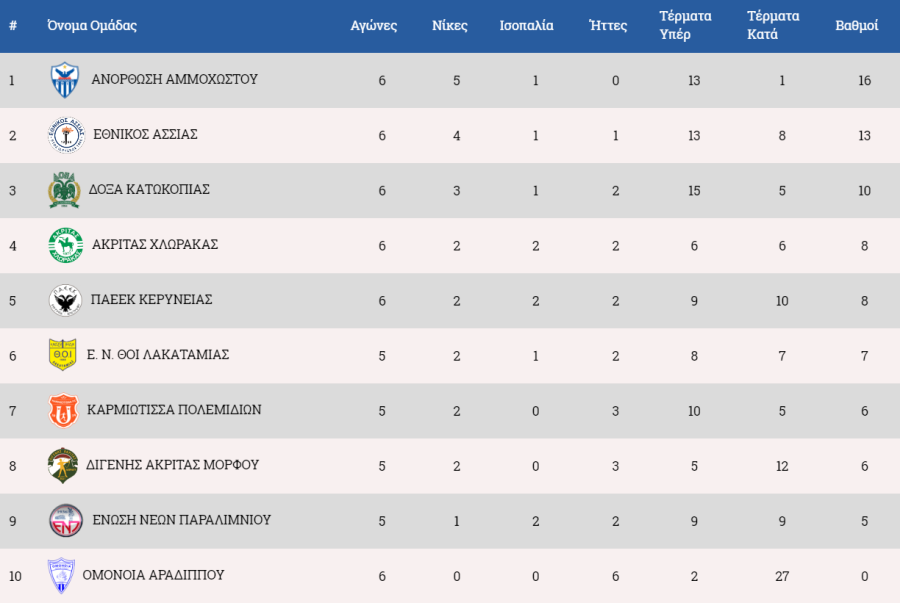Open team name ΕΘΝΙΚΟΣ ΑΣΣΙΑΣ
Image resolution: width=900 pixels, height=603 pixels.
[x=145, y=134]
